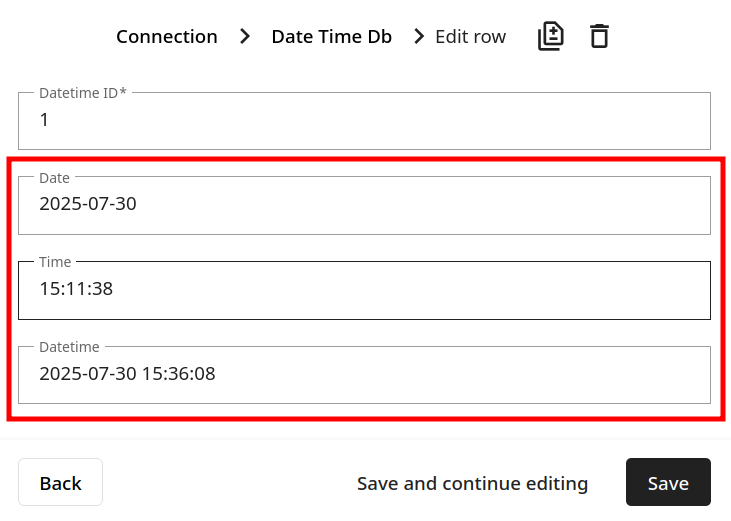Click the Edit row breadcrumb text

(x=470, y=37)
